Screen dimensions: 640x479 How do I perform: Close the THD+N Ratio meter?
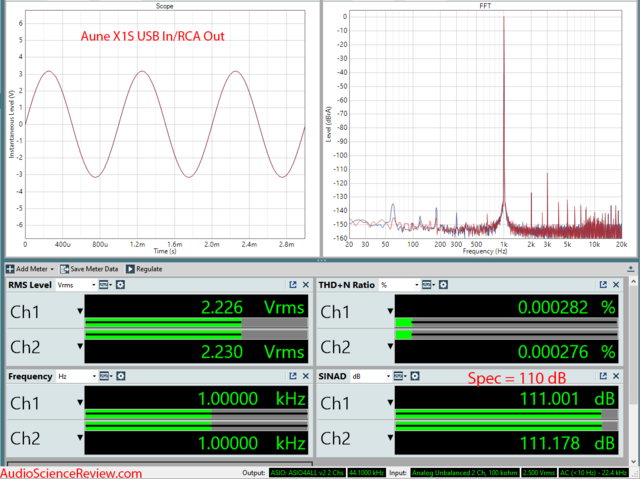(616, 285)
